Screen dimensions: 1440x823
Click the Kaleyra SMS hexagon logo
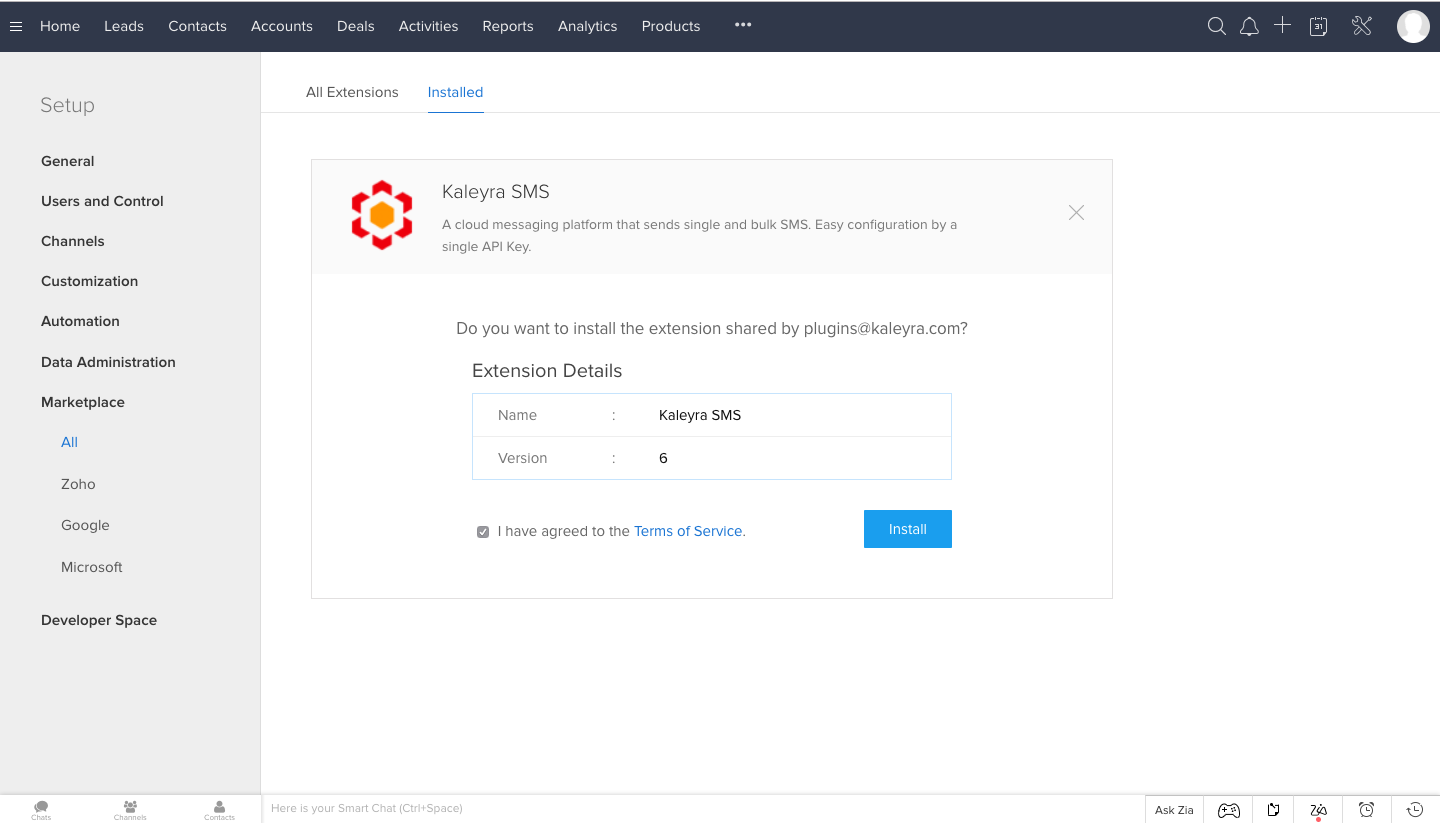382,215
